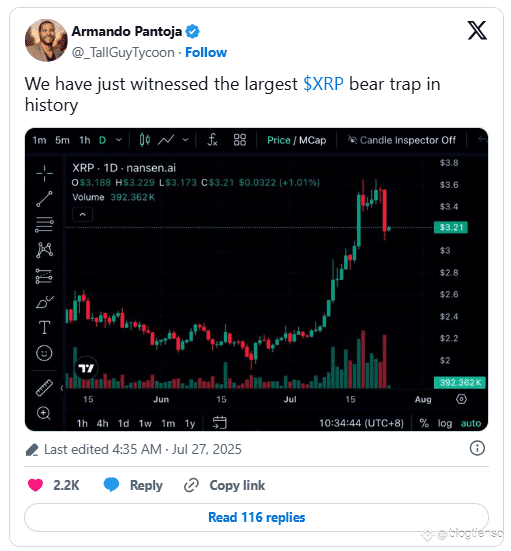This screenshot has width=511, height=551.
Task: Open the indicators fx button
Action: (x=212, y=140)
